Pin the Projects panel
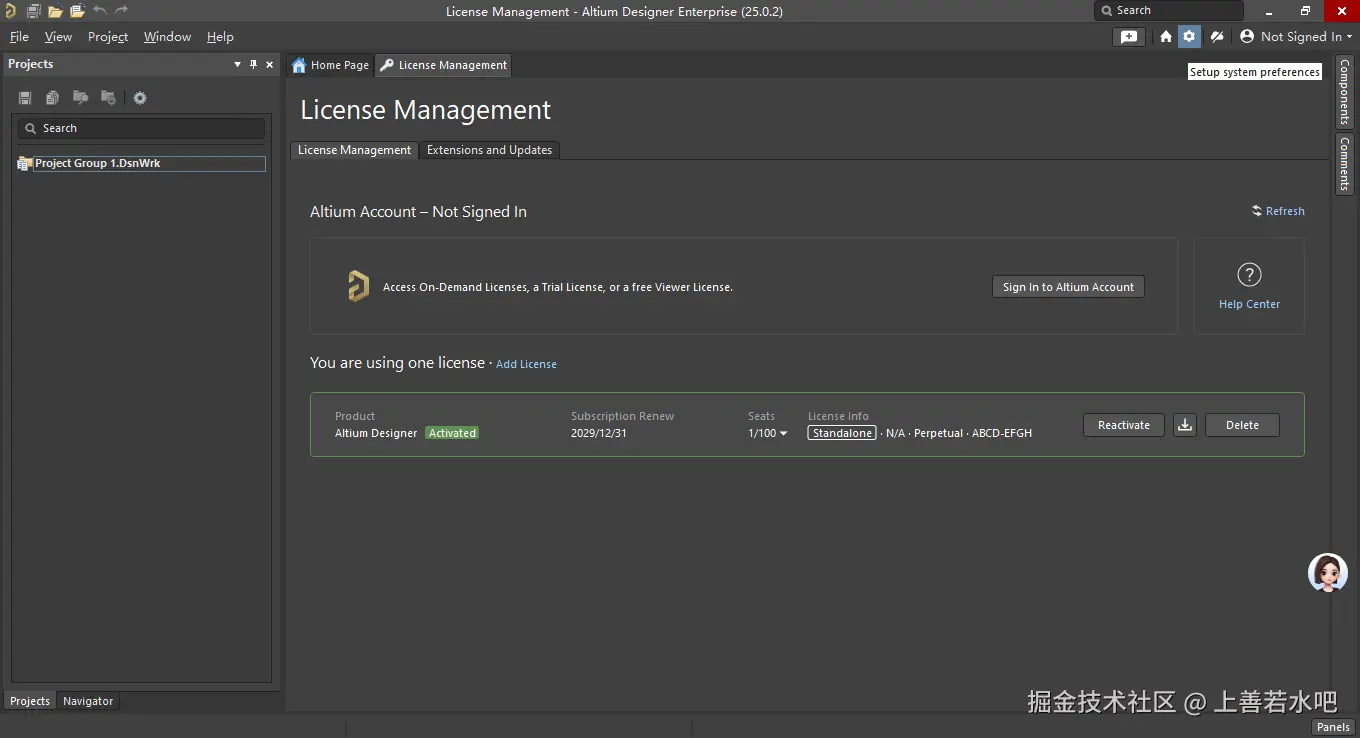Image resolution: width=1360 pixels, height=738 pixels. [253, 64]
